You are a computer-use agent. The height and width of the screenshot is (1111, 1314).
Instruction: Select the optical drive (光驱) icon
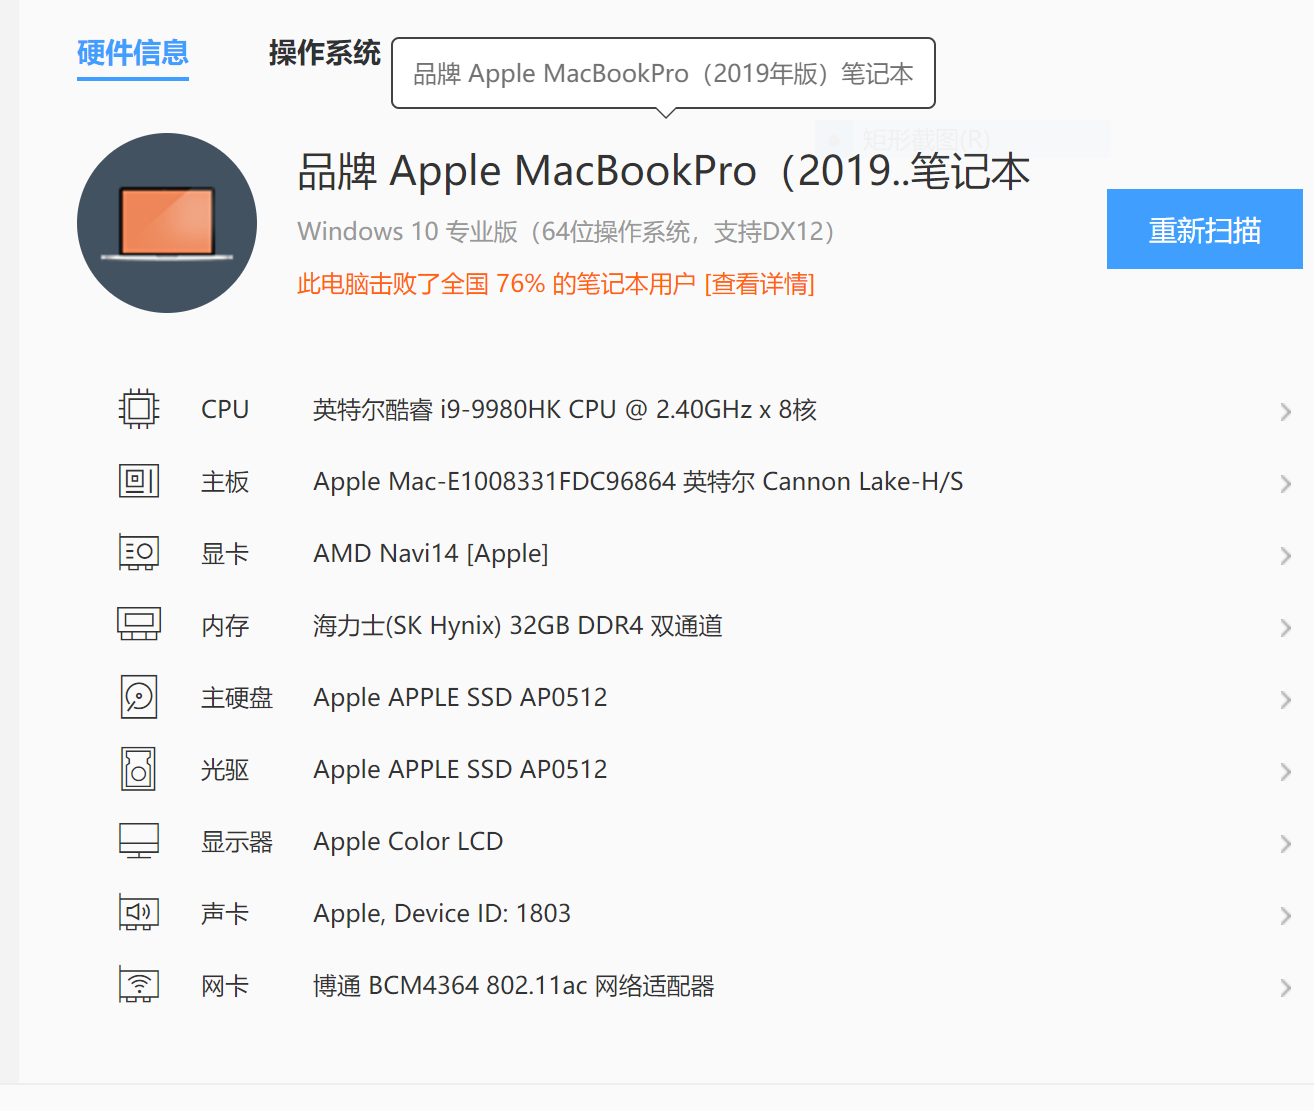[139, 769]
